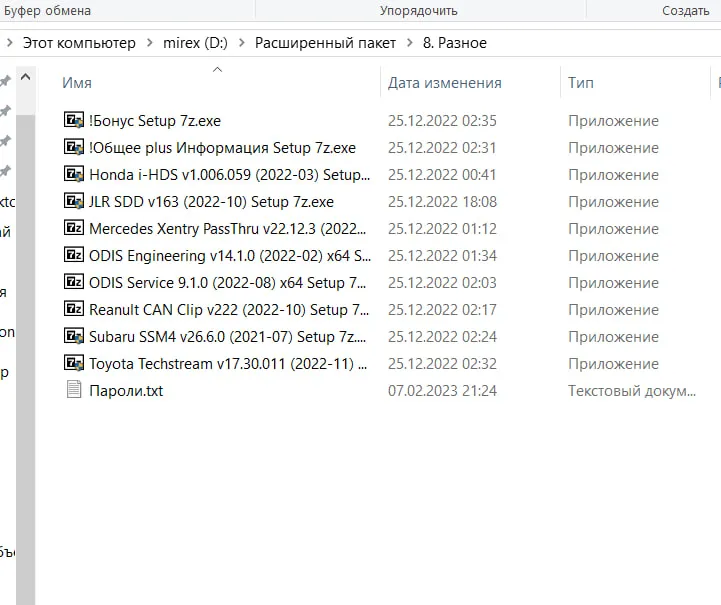Select the Mercedes Xentry PassThru v22.12.3 file name
The image size is (721, 605).
click(x=228, y=229)
